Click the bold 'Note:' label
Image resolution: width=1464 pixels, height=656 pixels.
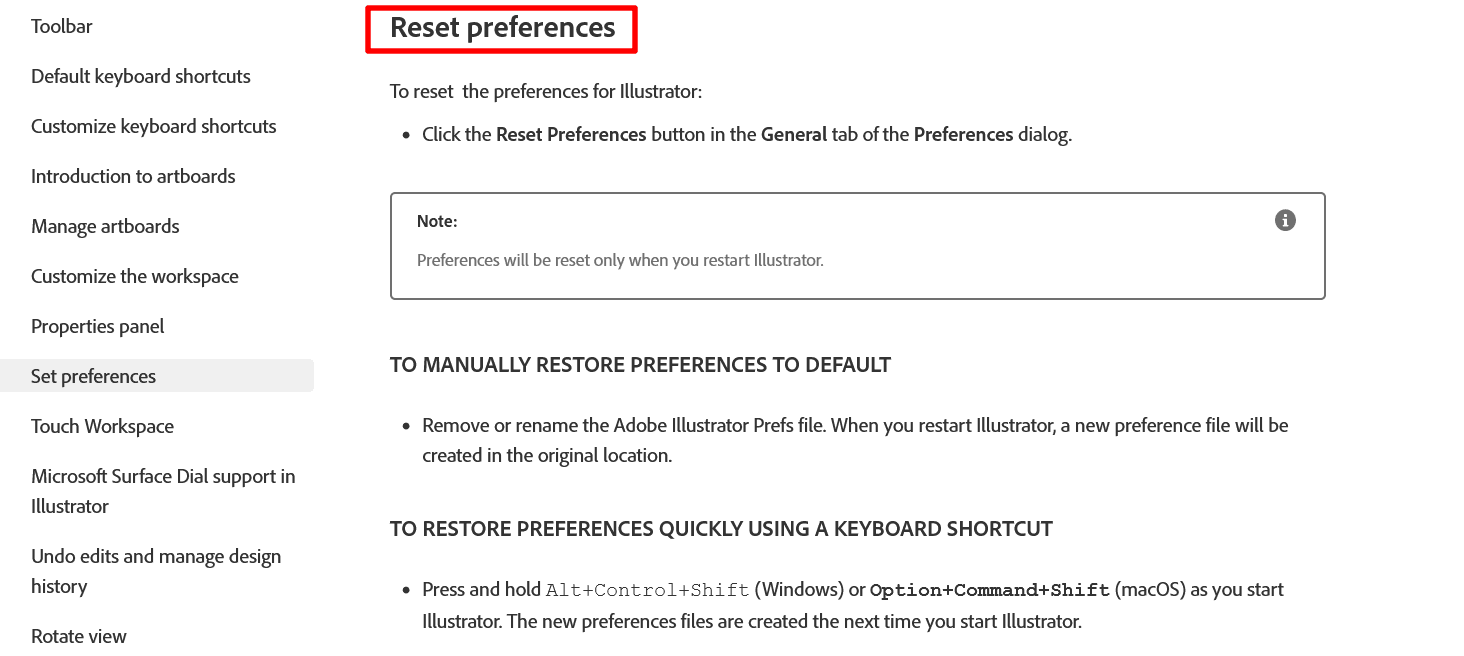437,222
